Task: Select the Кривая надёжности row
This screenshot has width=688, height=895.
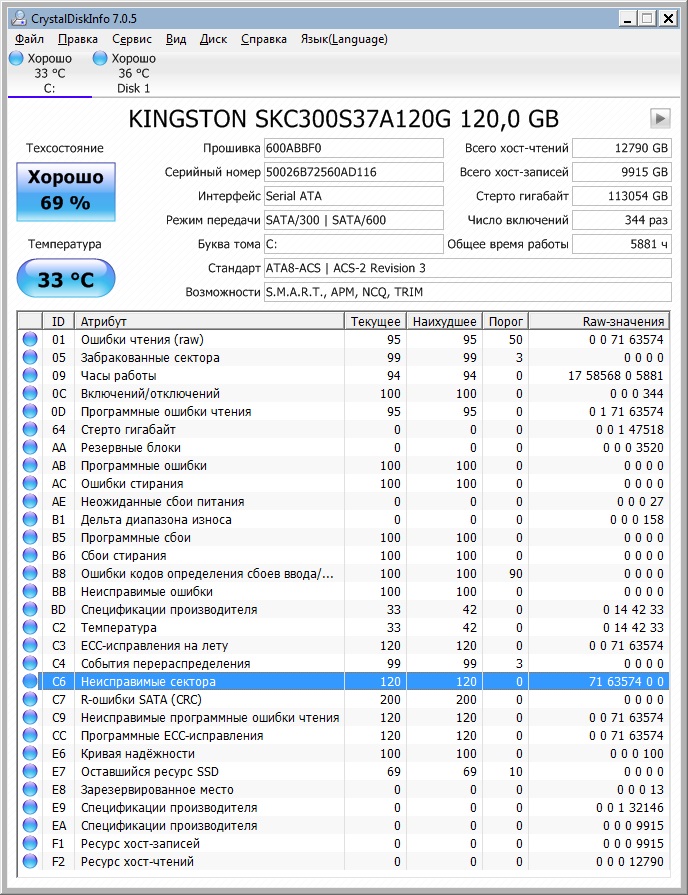Action: click(x=343, y=753)
